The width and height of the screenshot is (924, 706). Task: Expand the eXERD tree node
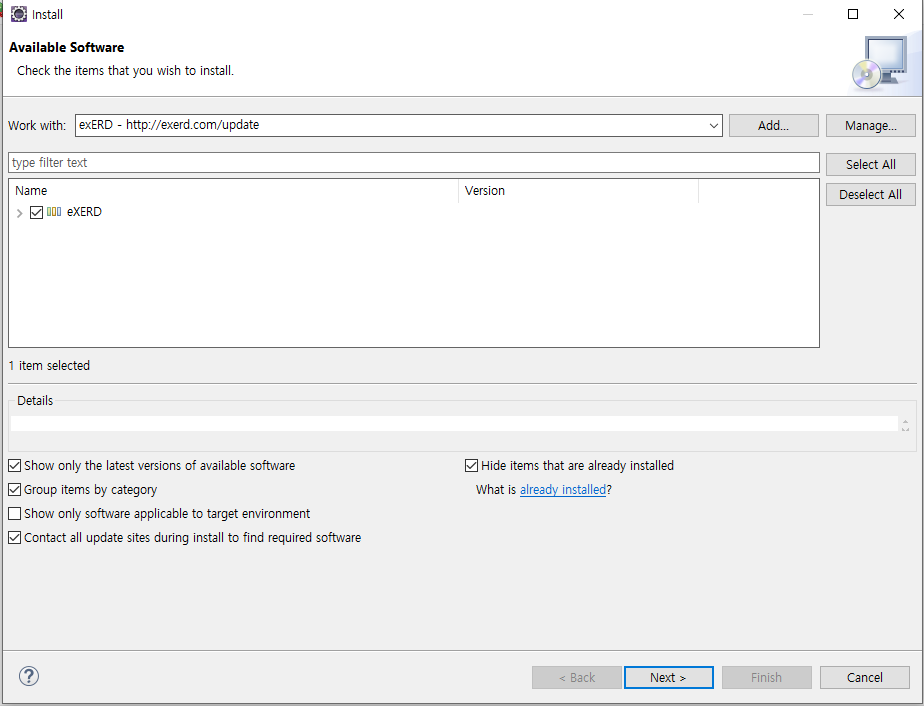(19, 213)
